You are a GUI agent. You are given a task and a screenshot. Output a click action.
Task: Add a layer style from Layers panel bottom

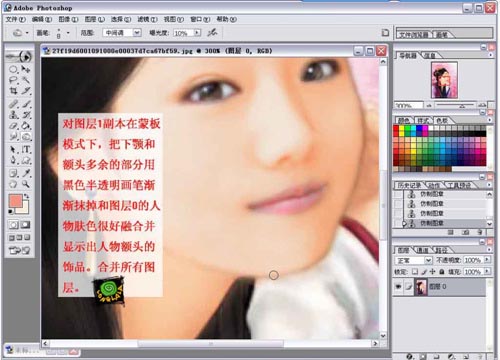coord(410,356)
